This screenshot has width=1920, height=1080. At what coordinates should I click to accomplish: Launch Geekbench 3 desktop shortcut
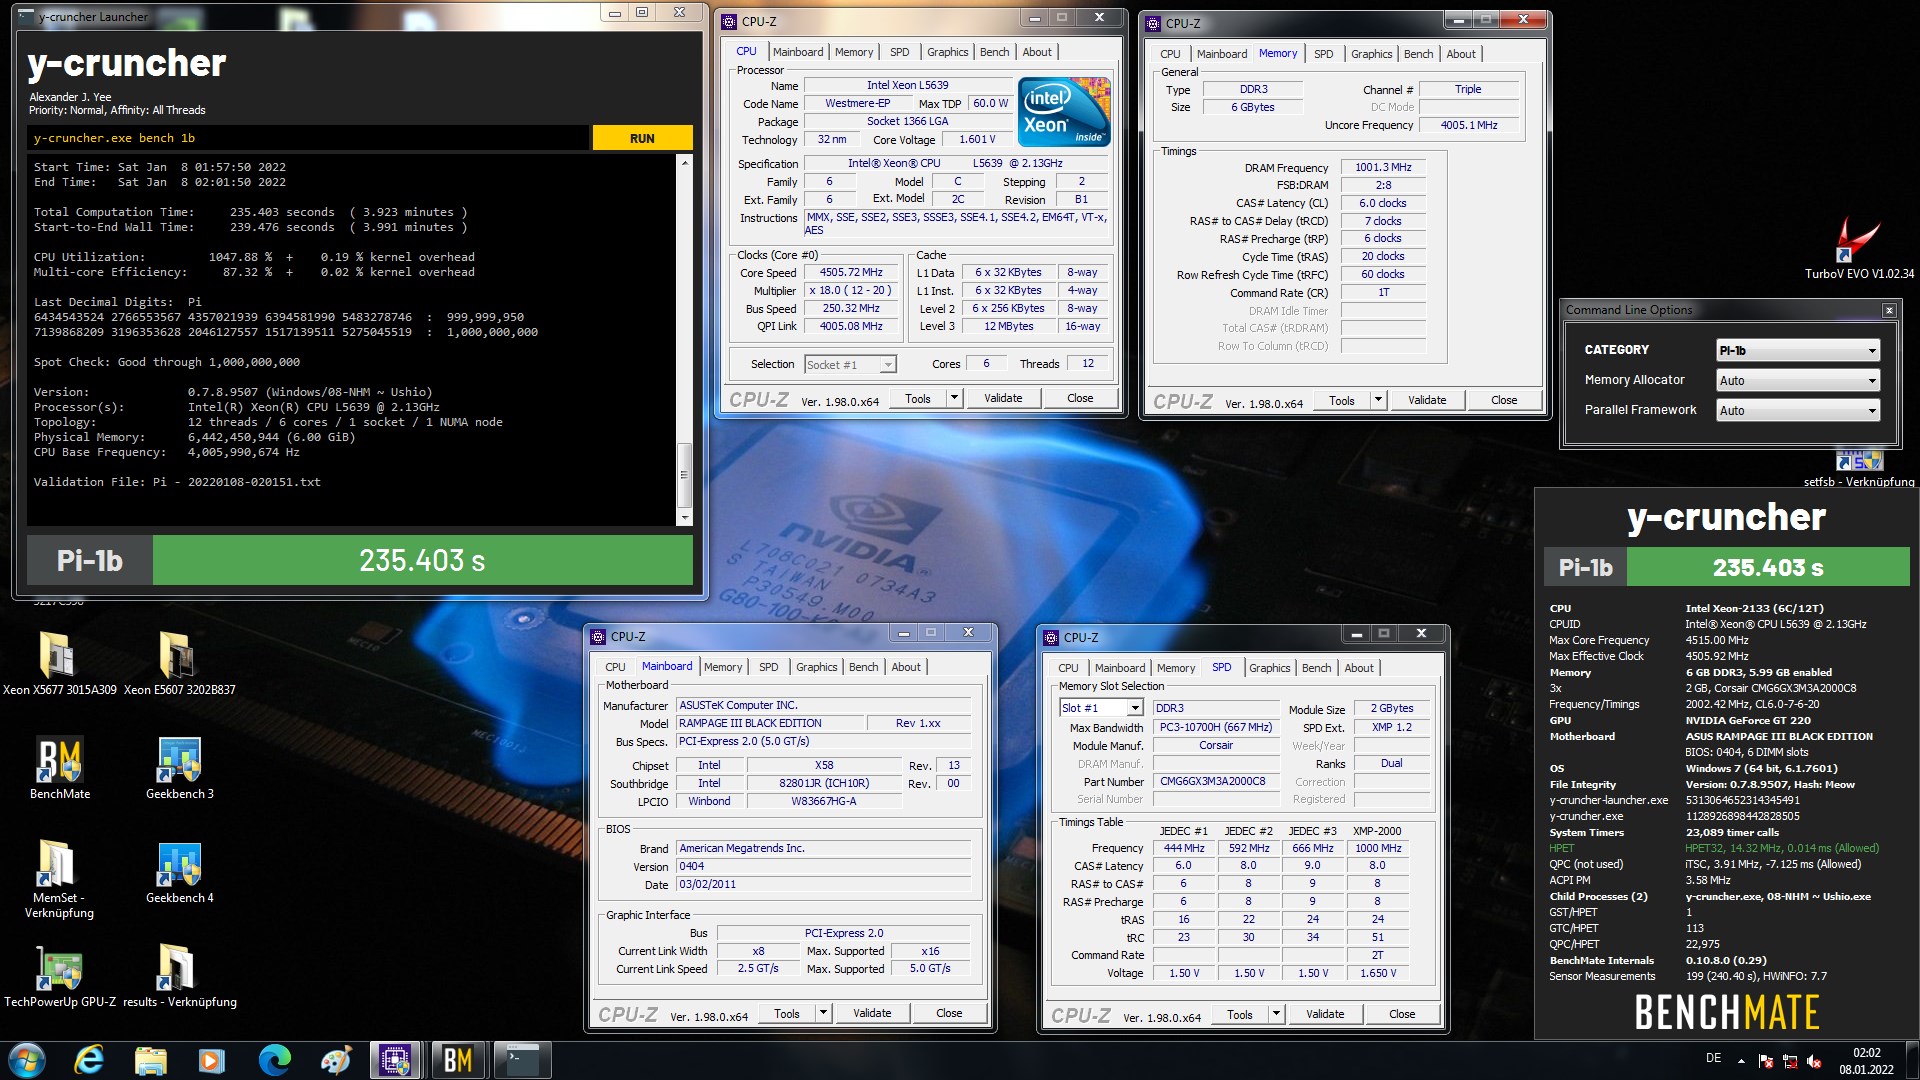[180, 768]
